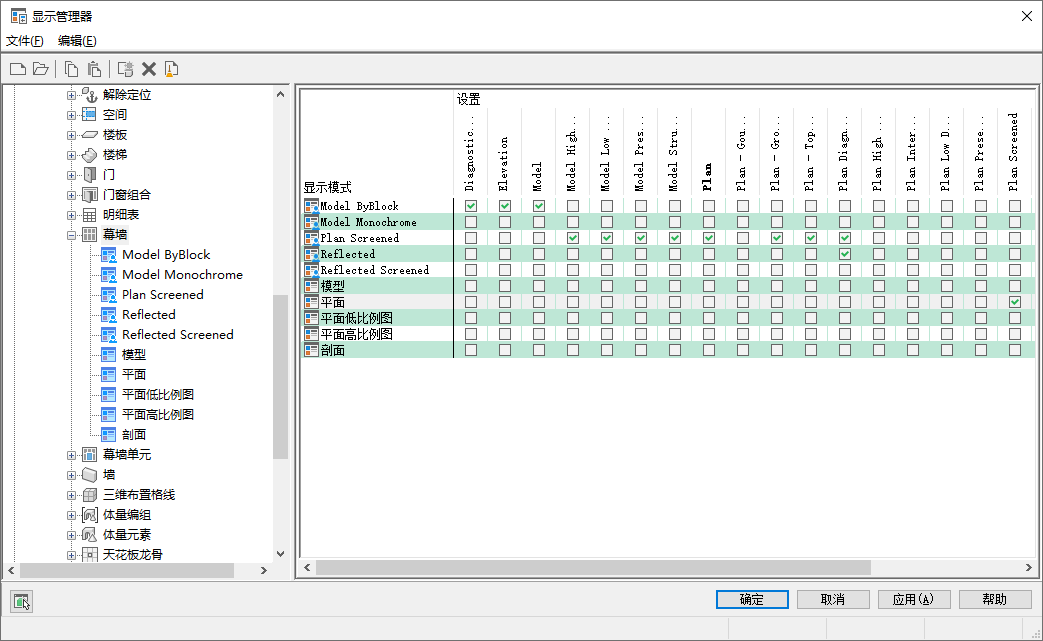Open the 文件(F) menu
The image size is (1043, 641).
25,41
